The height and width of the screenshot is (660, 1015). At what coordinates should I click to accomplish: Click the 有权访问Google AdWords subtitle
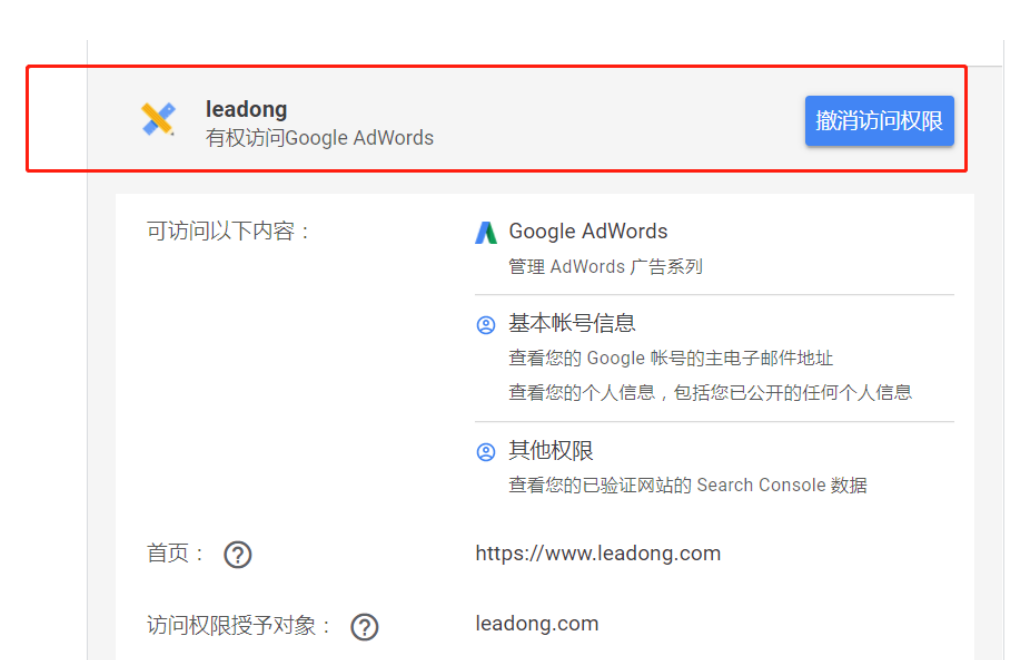320,138
